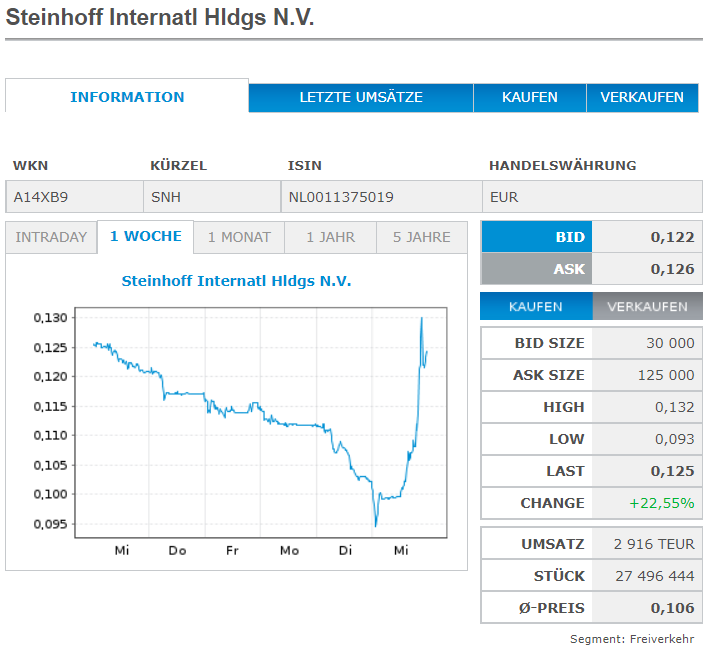
Task: Click the Kürzel value SNH
Action: [166, 197]
